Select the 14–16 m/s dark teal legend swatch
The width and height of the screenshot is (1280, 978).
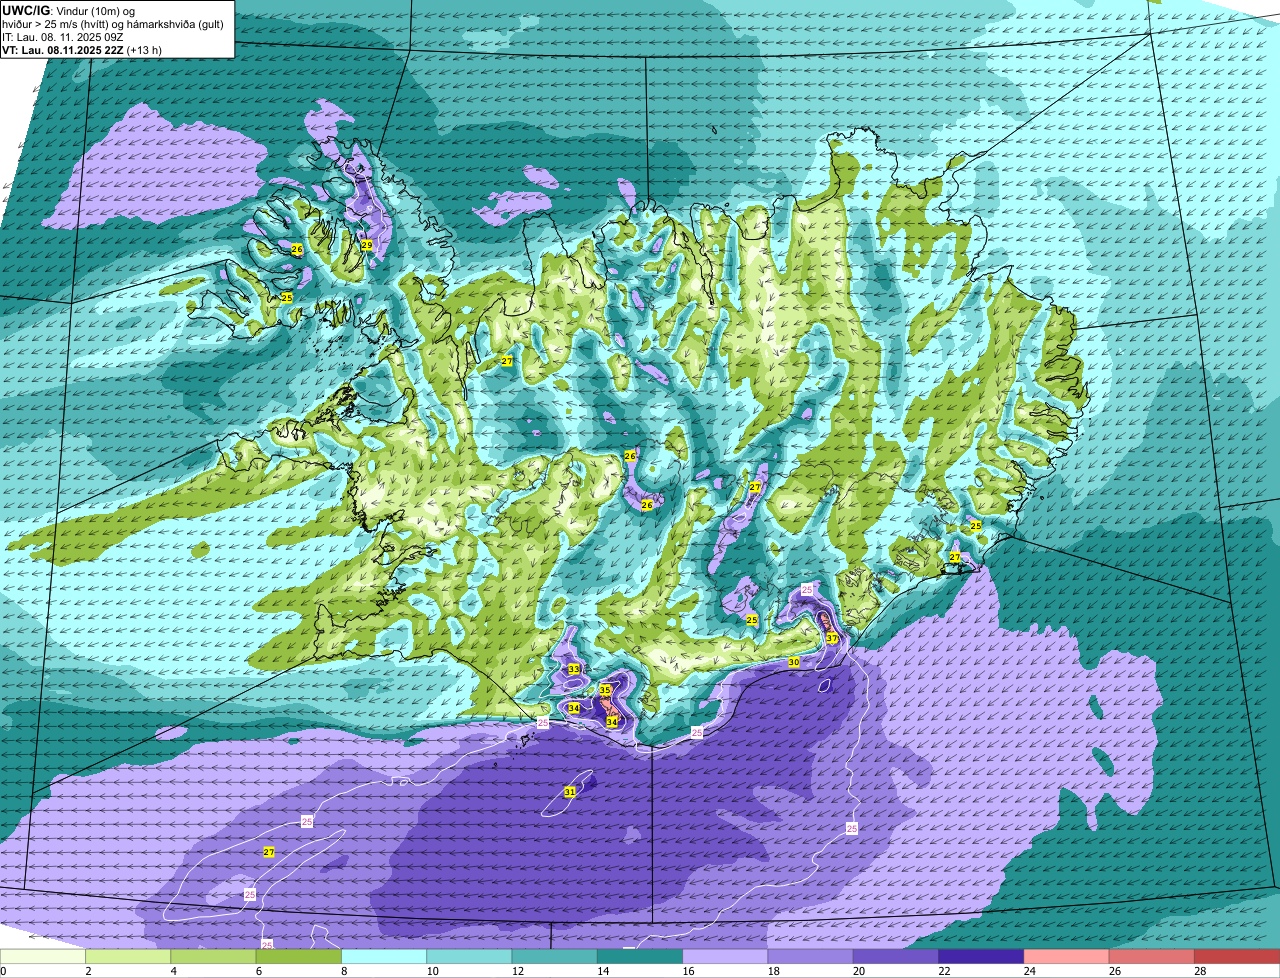pyautogui.click(x=640, y=956)
